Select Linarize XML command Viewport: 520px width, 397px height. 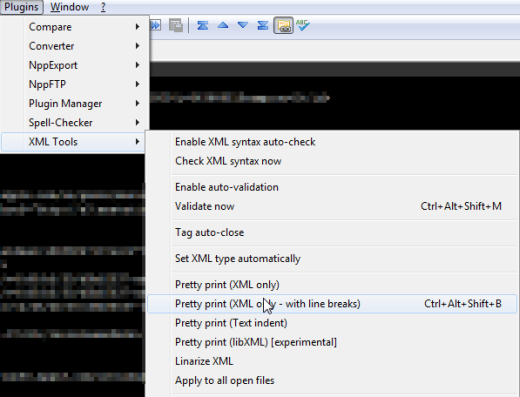coord(332,361)
